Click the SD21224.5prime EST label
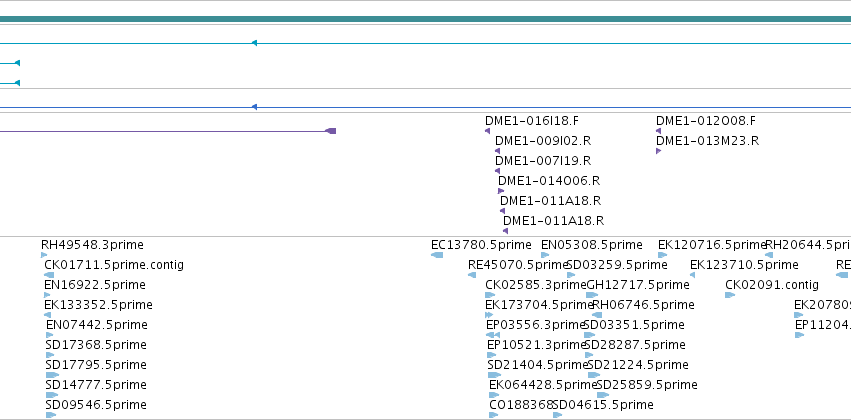Viewport: 851px width, 420px height. point(638,365)
